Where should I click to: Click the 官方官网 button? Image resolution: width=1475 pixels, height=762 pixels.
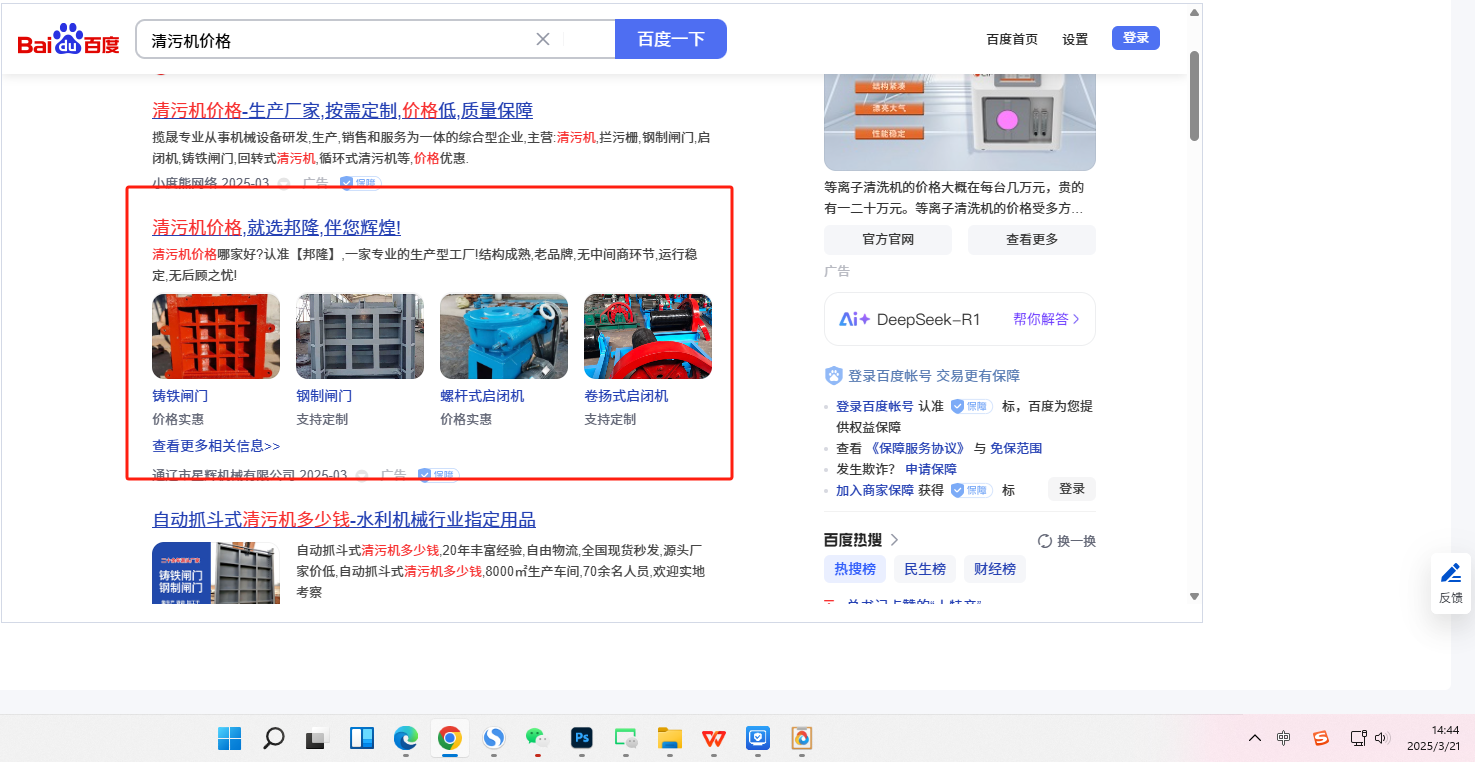coord(888,240)
